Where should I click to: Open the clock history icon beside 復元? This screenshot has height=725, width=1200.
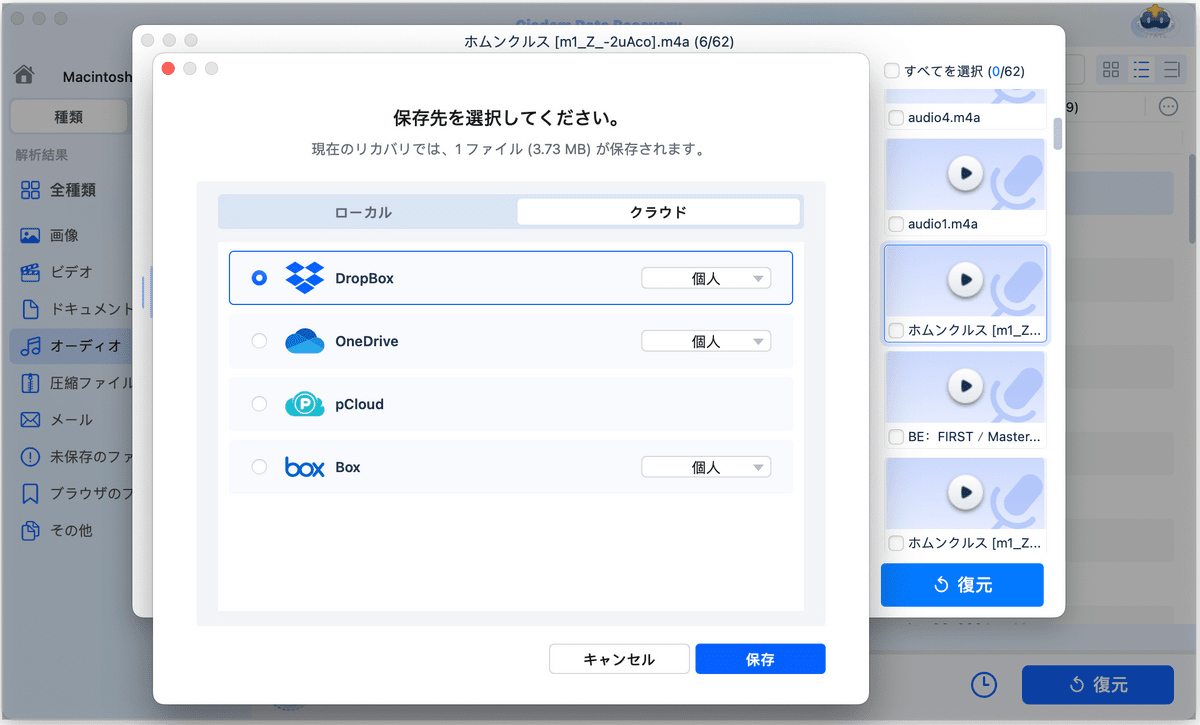(x=984, y=684)
